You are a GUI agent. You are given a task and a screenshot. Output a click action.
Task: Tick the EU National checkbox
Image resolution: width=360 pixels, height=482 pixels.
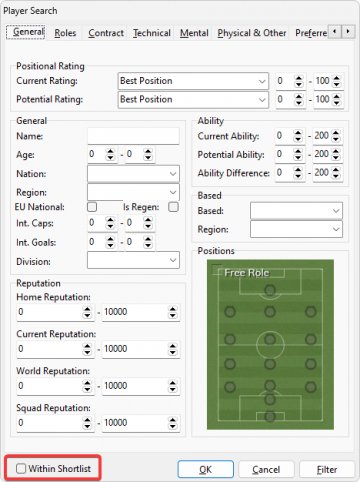(92, 207)
